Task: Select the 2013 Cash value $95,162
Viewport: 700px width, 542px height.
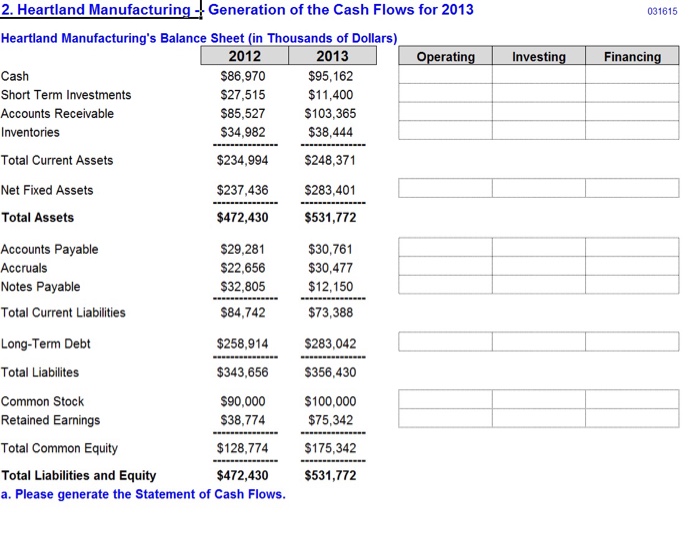Action: [331, 76]
